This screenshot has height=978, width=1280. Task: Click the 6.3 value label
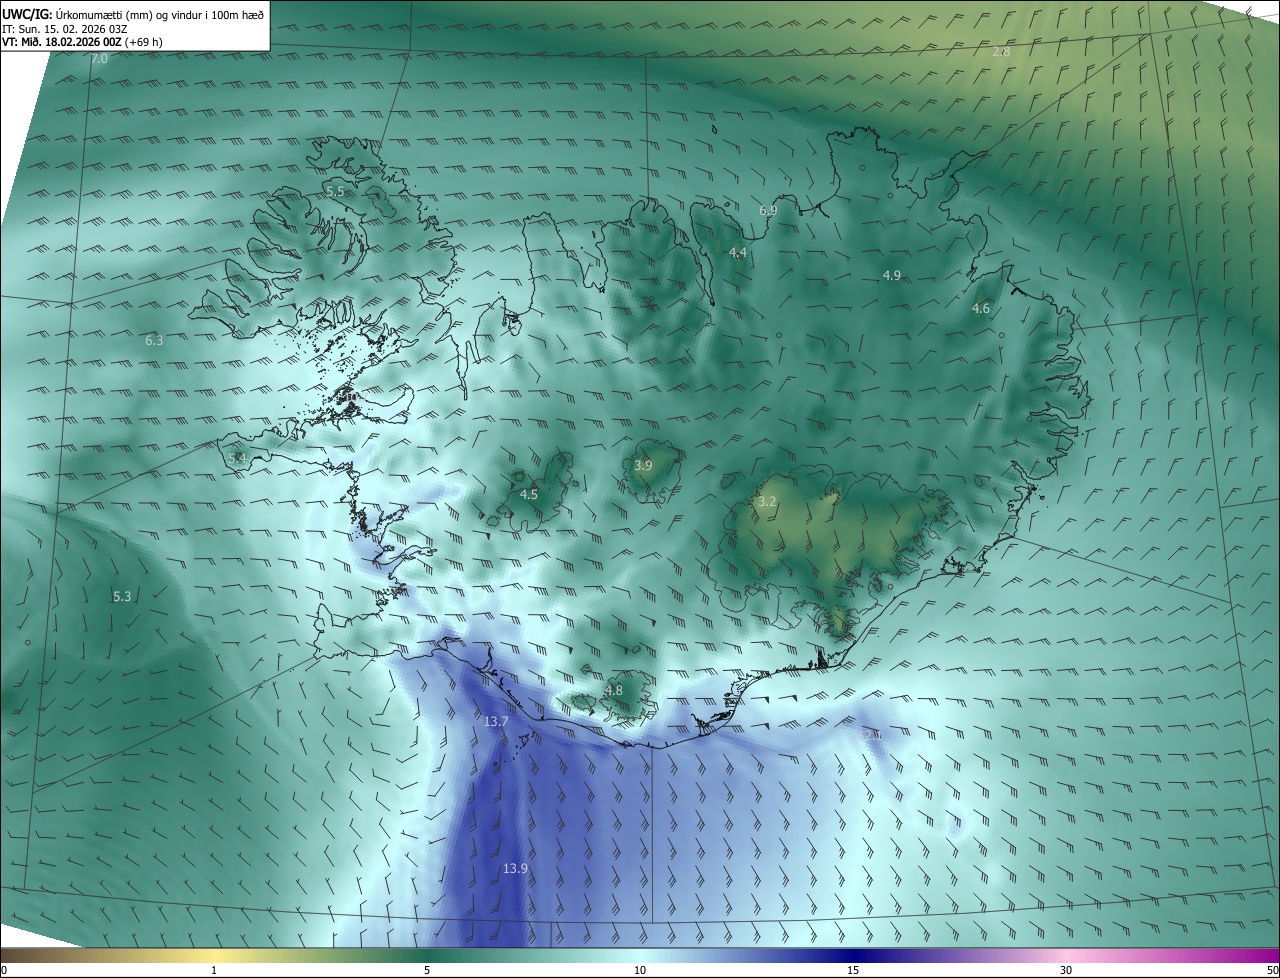(x=154, y=341)
